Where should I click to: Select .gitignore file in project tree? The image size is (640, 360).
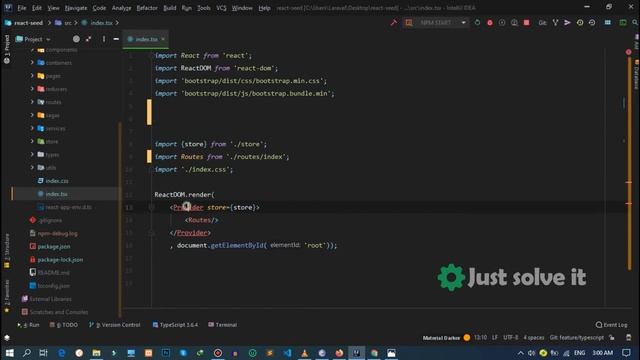tap(50, 220)
